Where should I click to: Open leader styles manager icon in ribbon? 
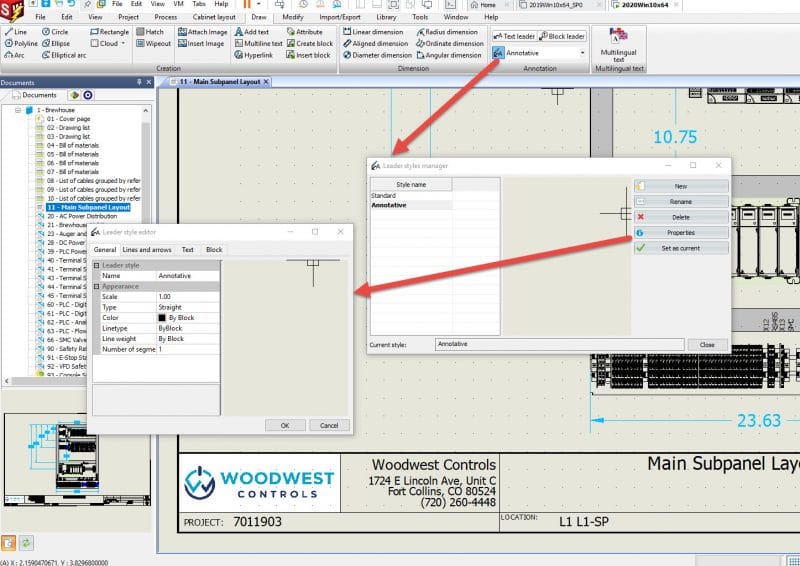[498, 53]
